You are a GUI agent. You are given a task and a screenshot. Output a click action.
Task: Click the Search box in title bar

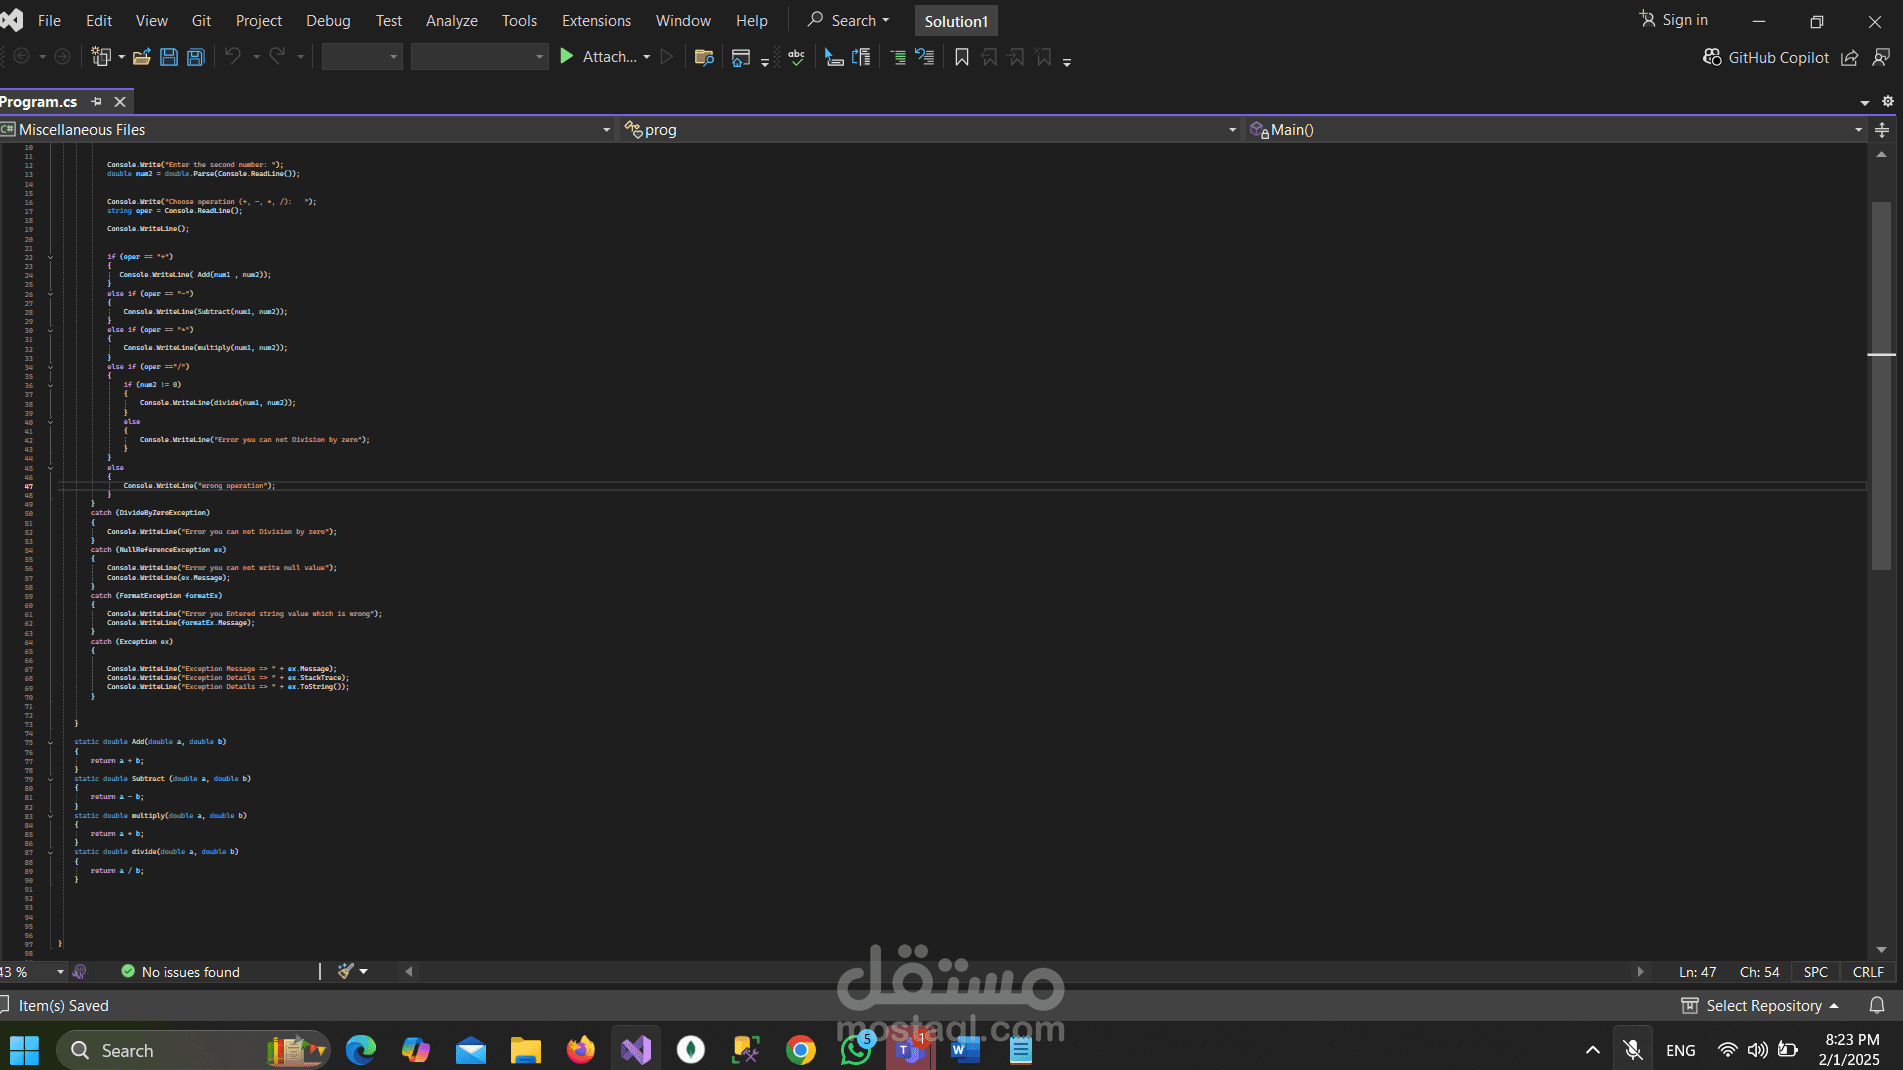(848, 20)
